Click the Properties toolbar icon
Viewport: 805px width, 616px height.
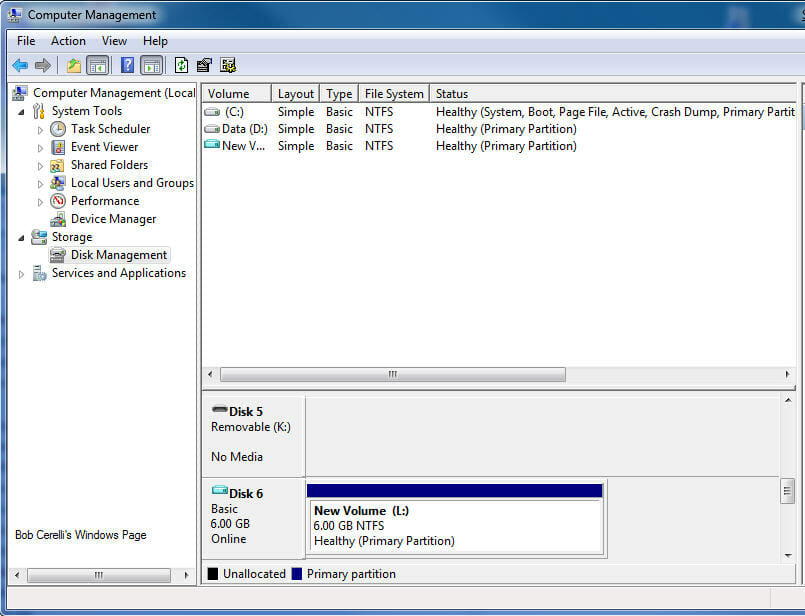205,66
